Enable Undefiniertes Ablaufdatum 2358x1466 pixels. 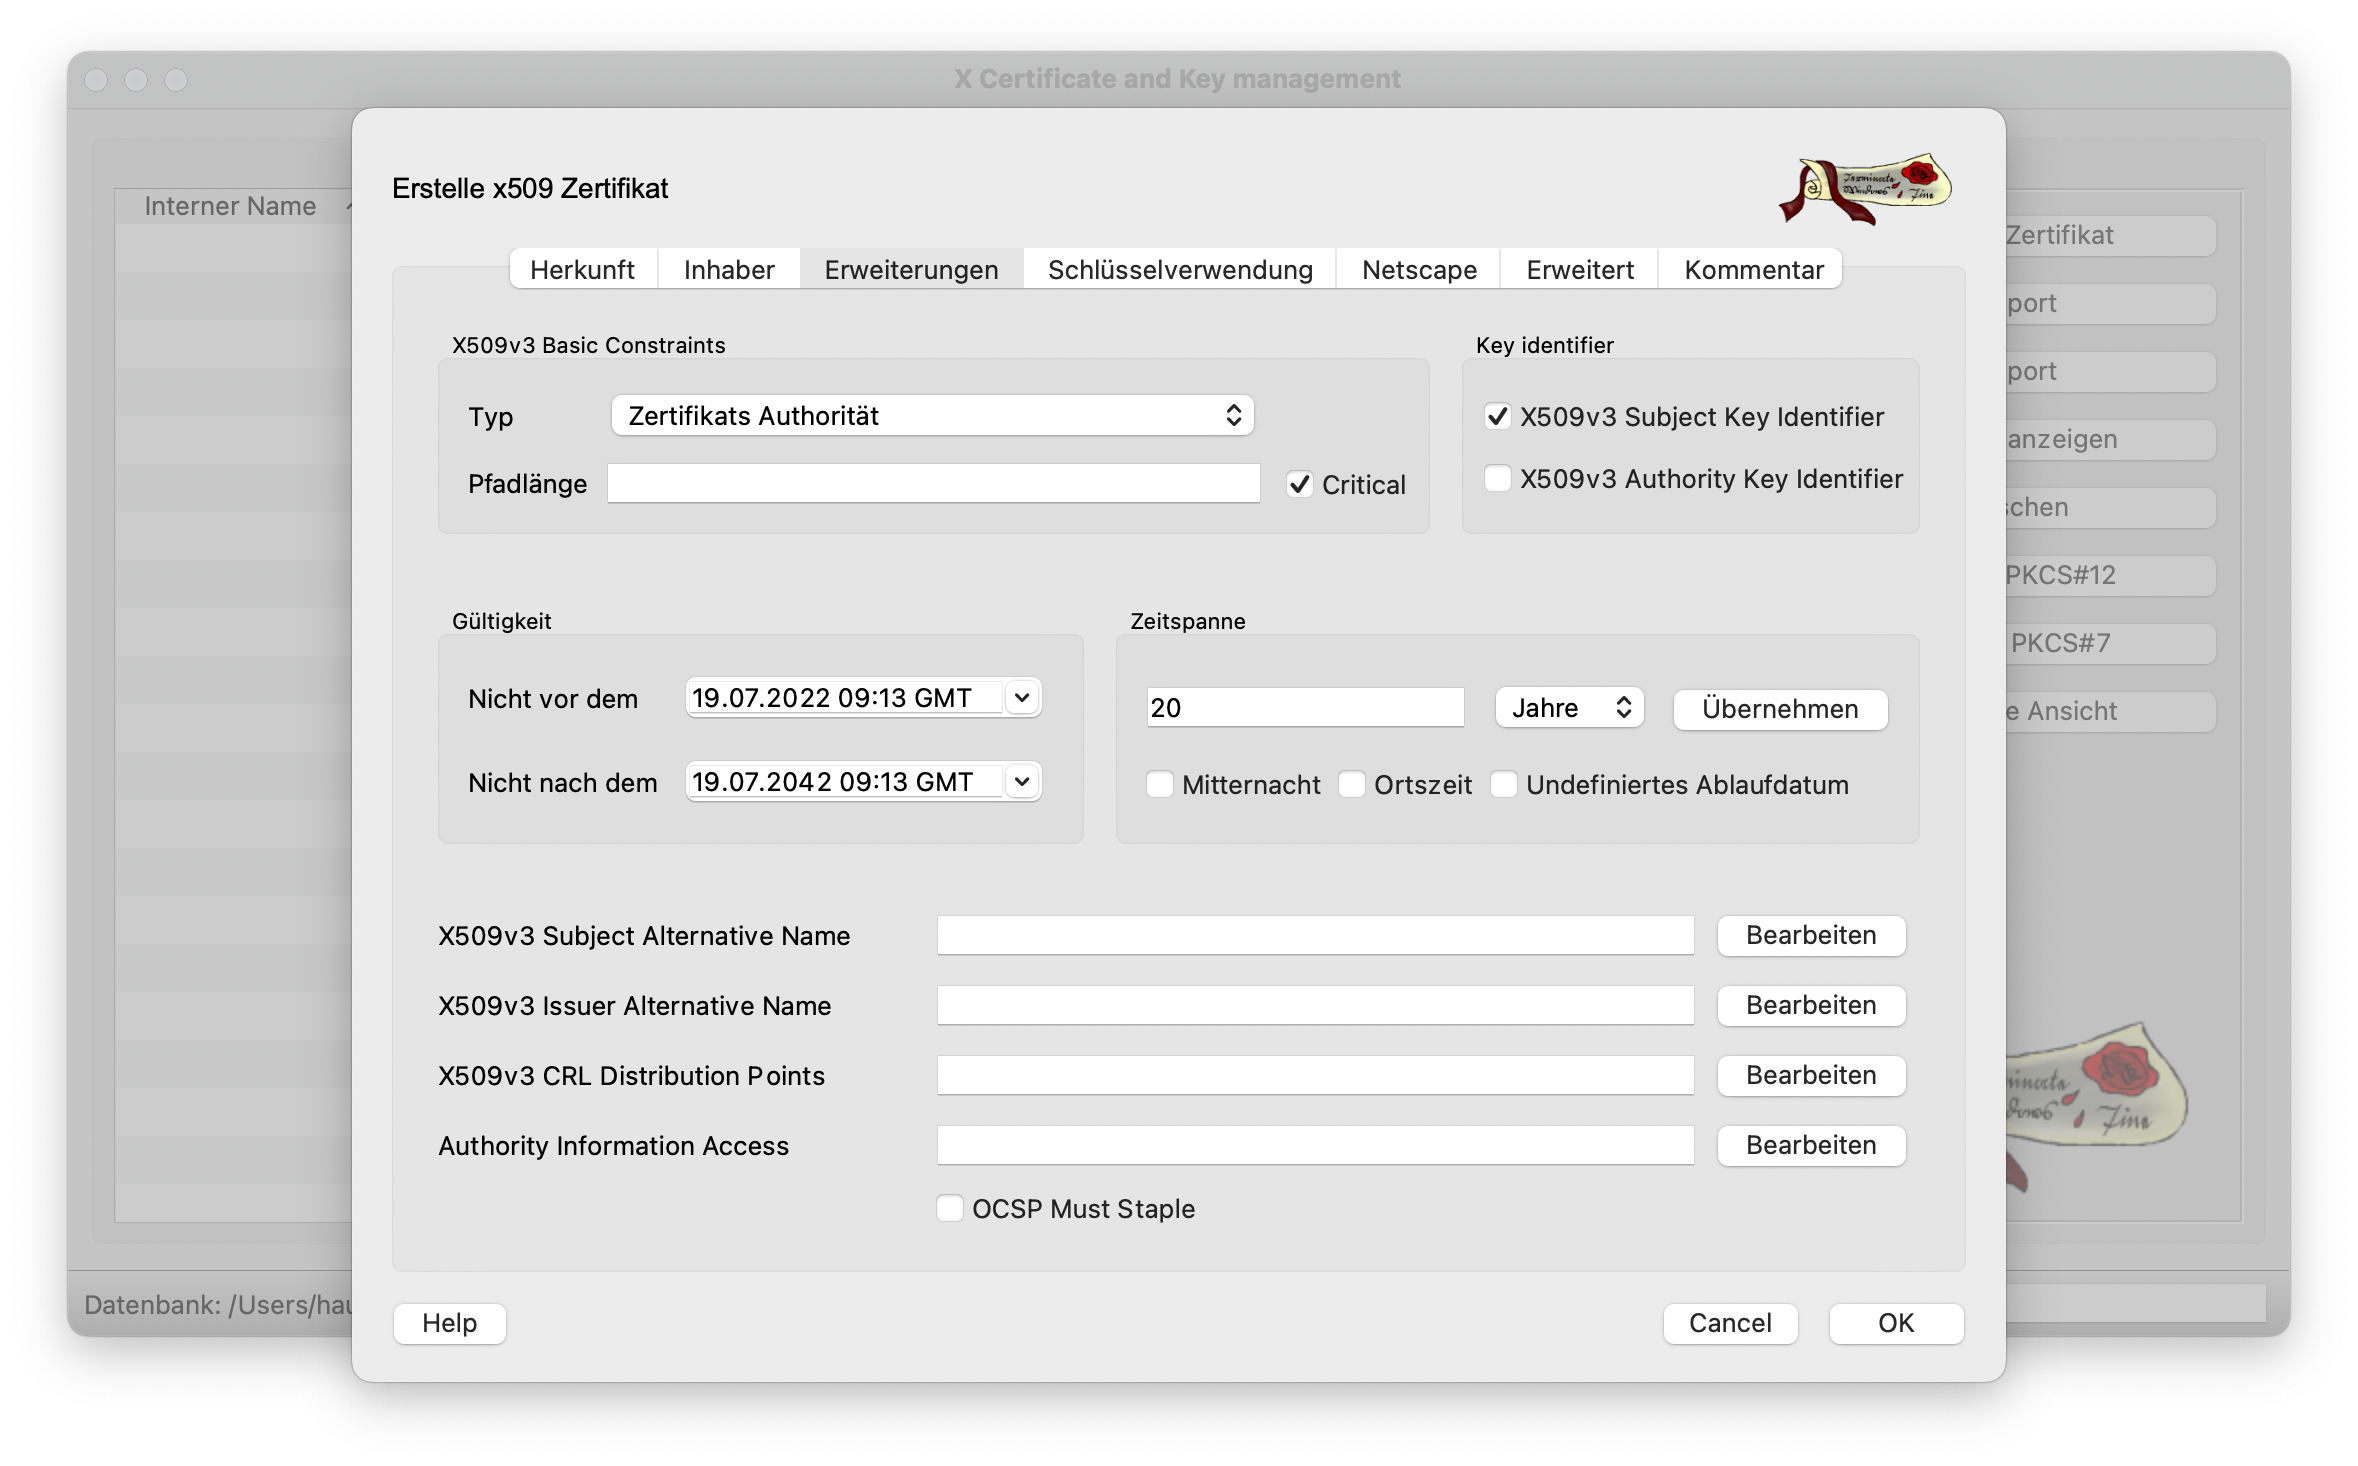1504,785
